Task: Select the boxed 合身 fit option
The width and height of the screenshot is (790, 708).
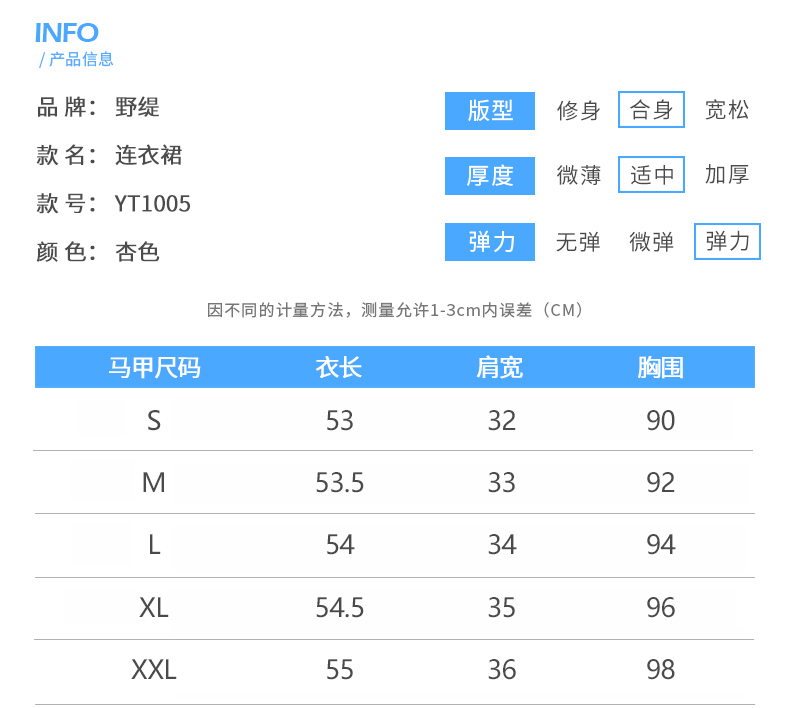Action: [651, 110]
